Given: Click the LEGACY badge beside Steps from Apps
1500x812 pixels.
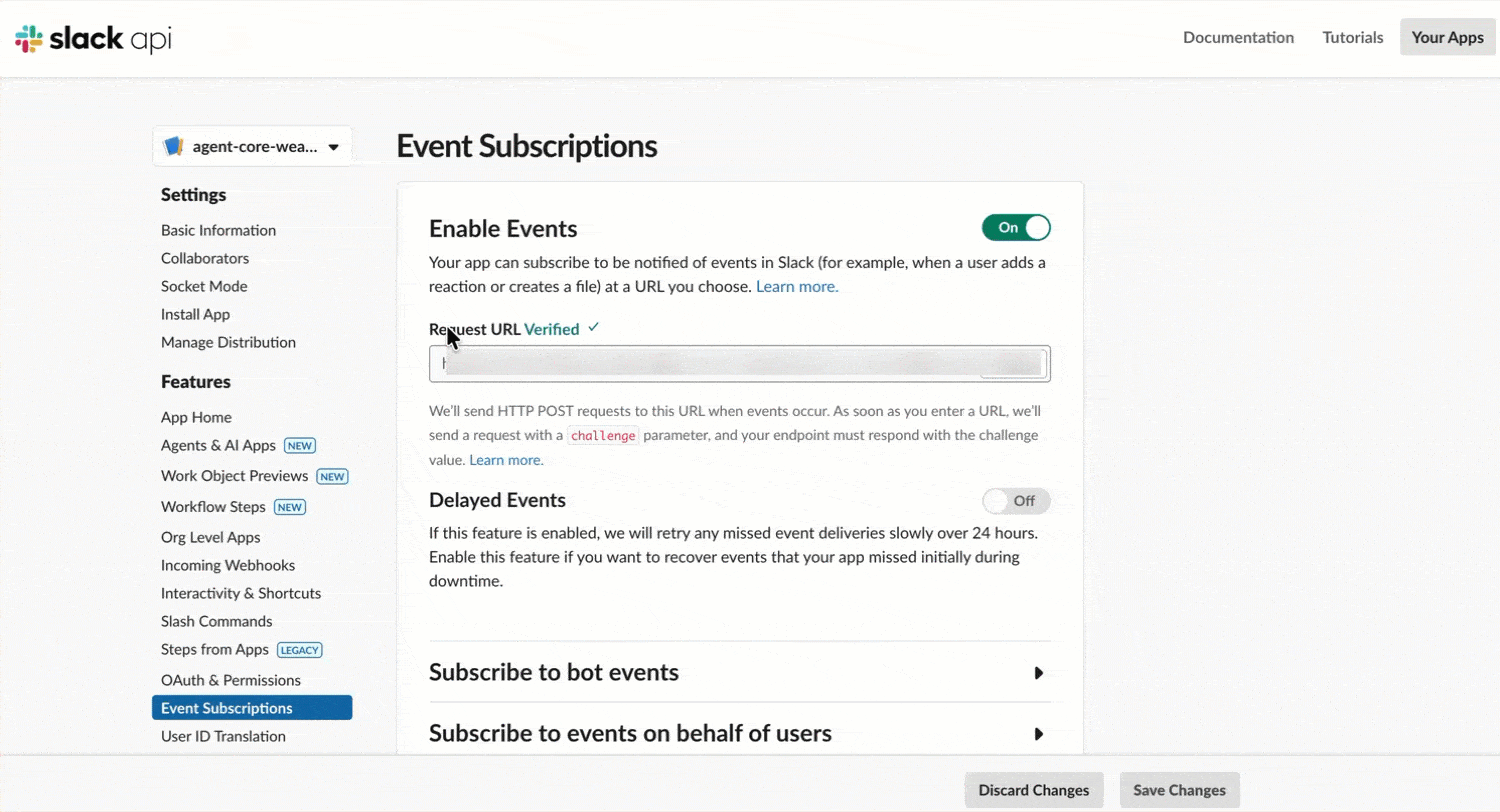Looking at the screenshot, I should pos(299,649).
